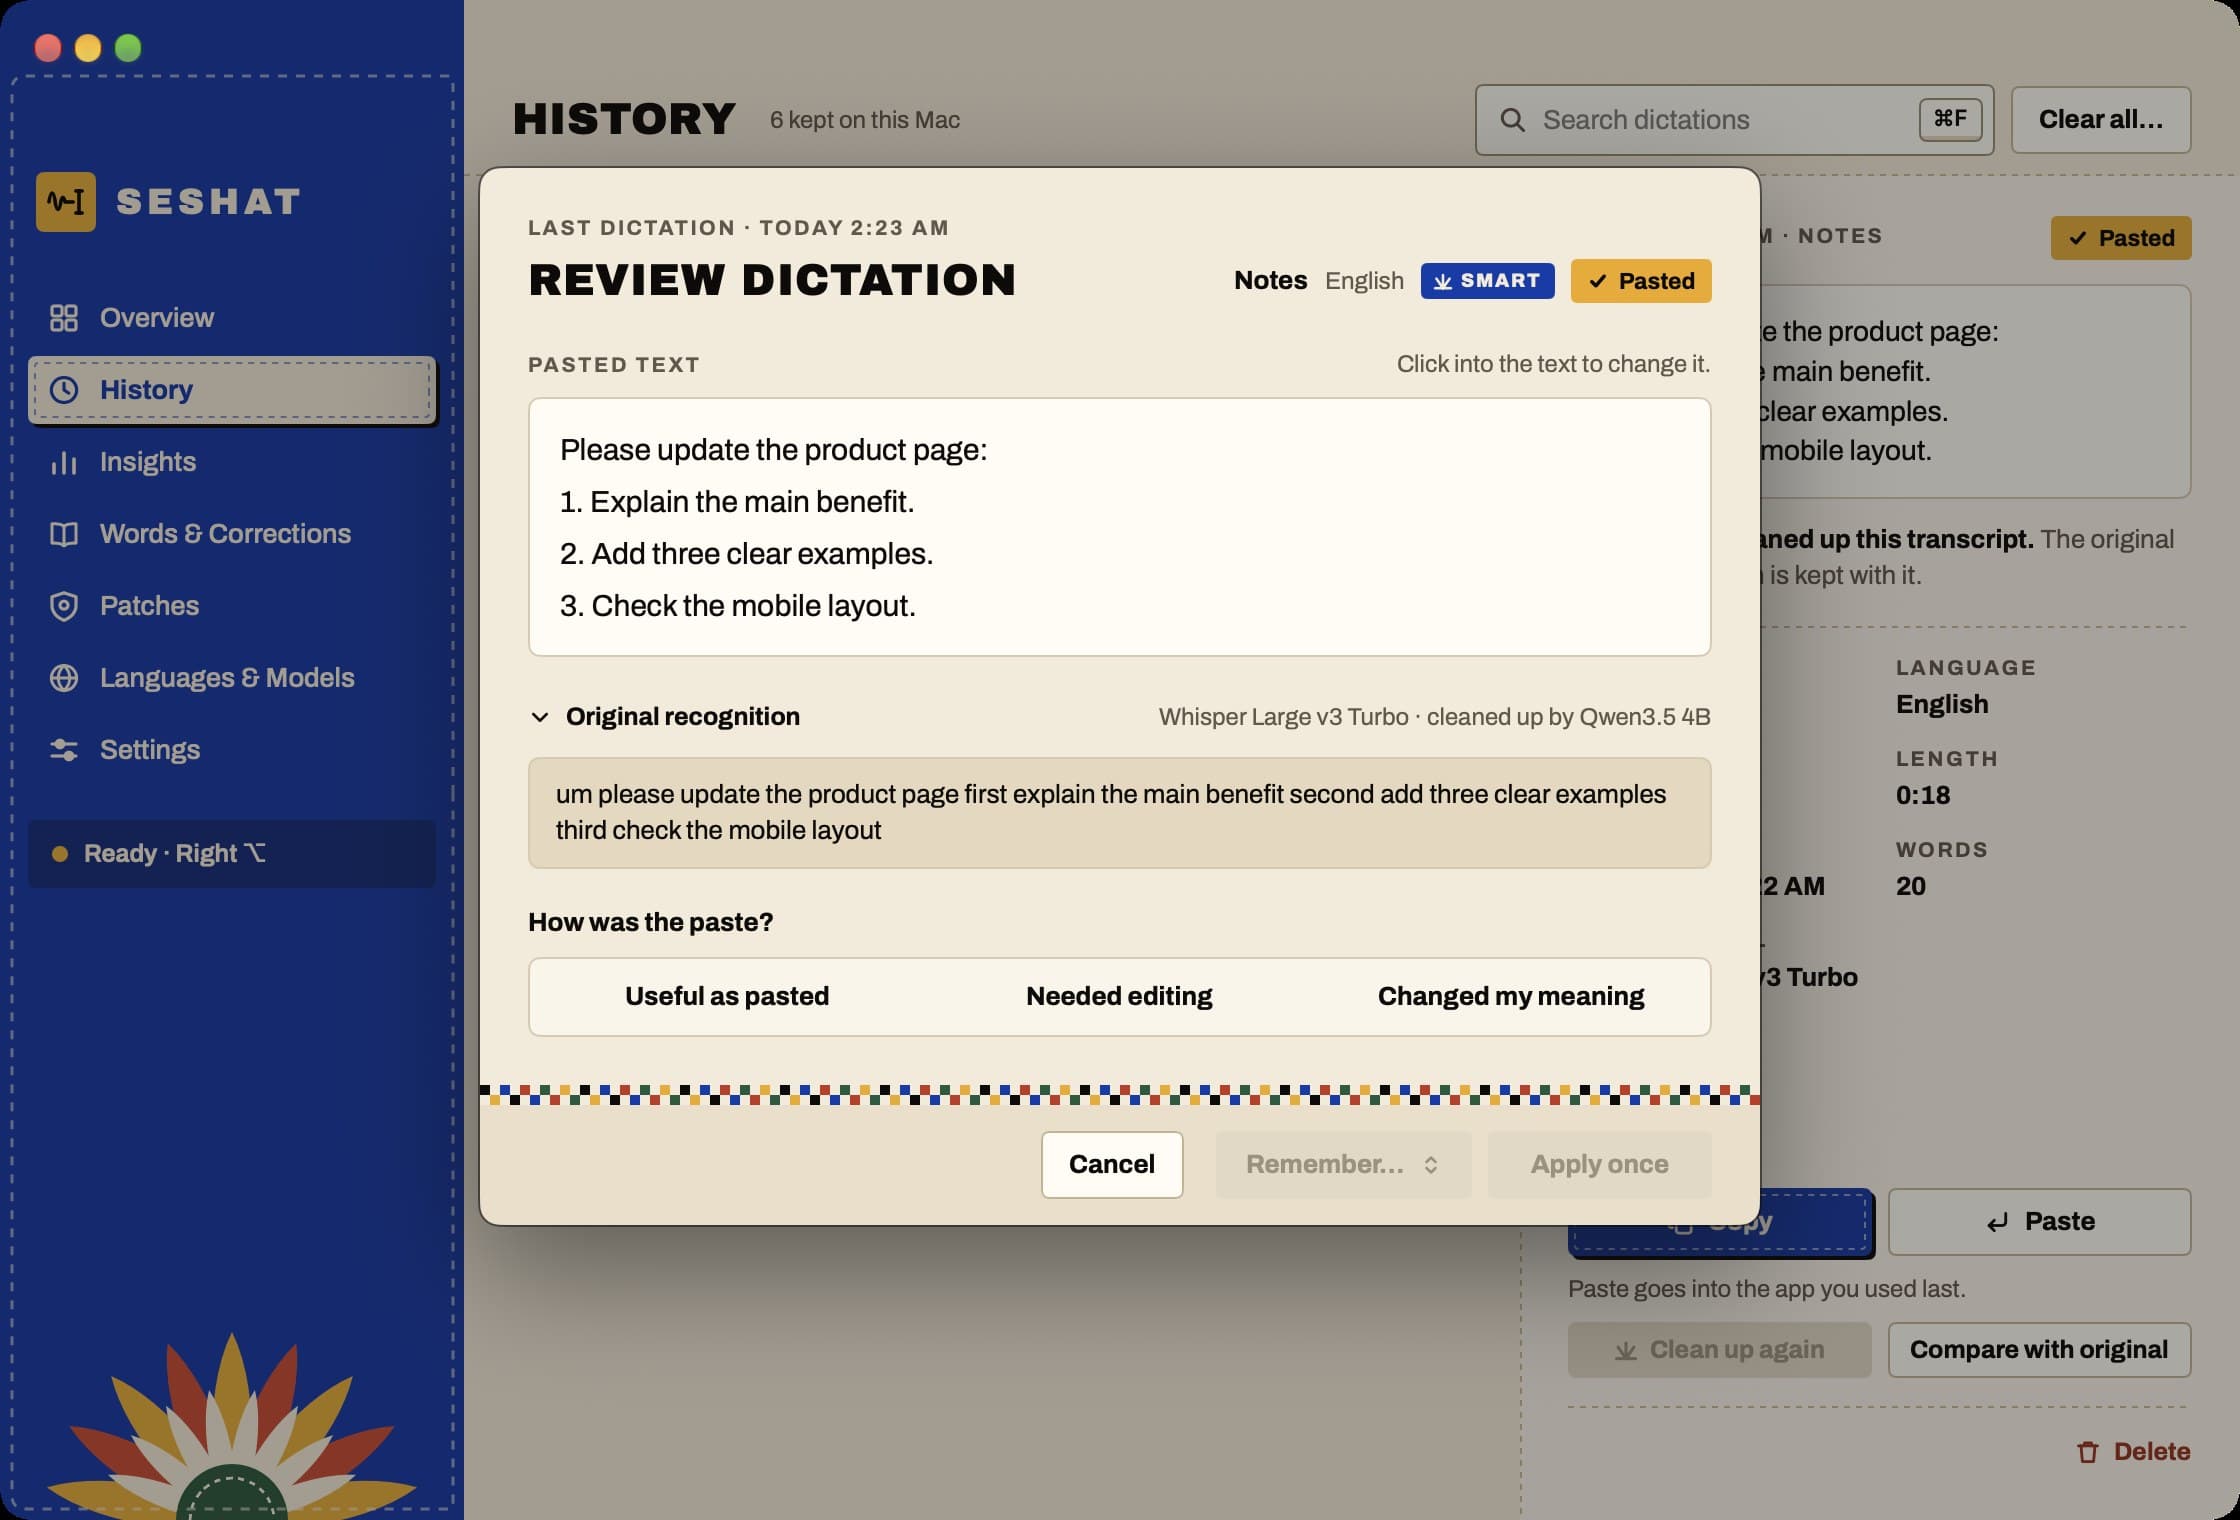Click the Words & Corrections book icon
This screenshot has height=1520, width=2240.
(64, 534)
